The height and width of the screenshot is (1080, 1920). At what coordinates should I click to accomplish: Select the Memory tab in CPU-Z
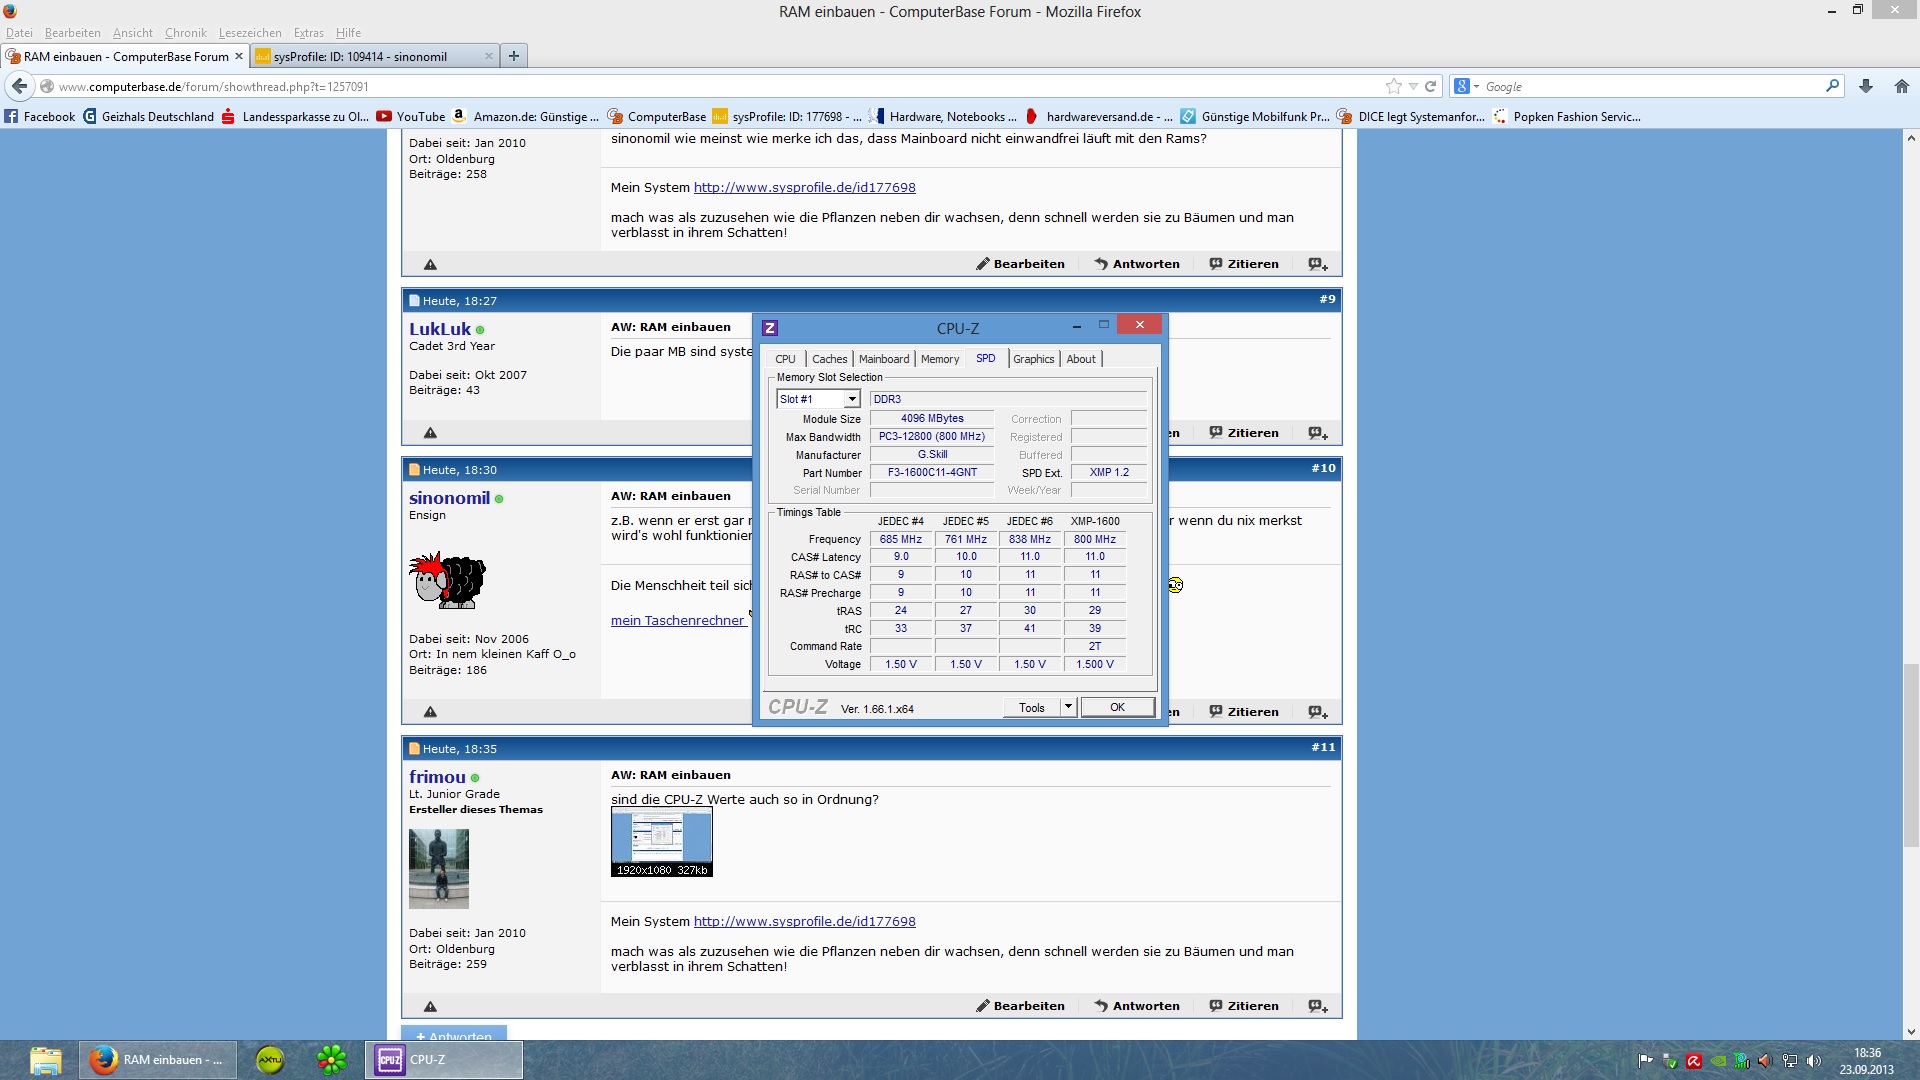(x=939, y=359)
